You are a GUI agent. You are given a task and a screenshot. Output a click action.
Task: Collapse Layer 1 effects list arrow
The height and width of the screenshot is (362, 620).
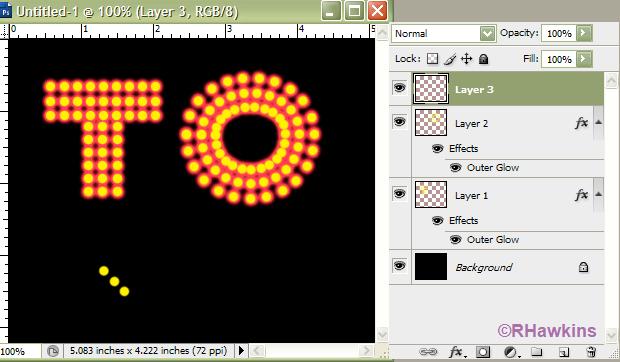pos(599,194)
